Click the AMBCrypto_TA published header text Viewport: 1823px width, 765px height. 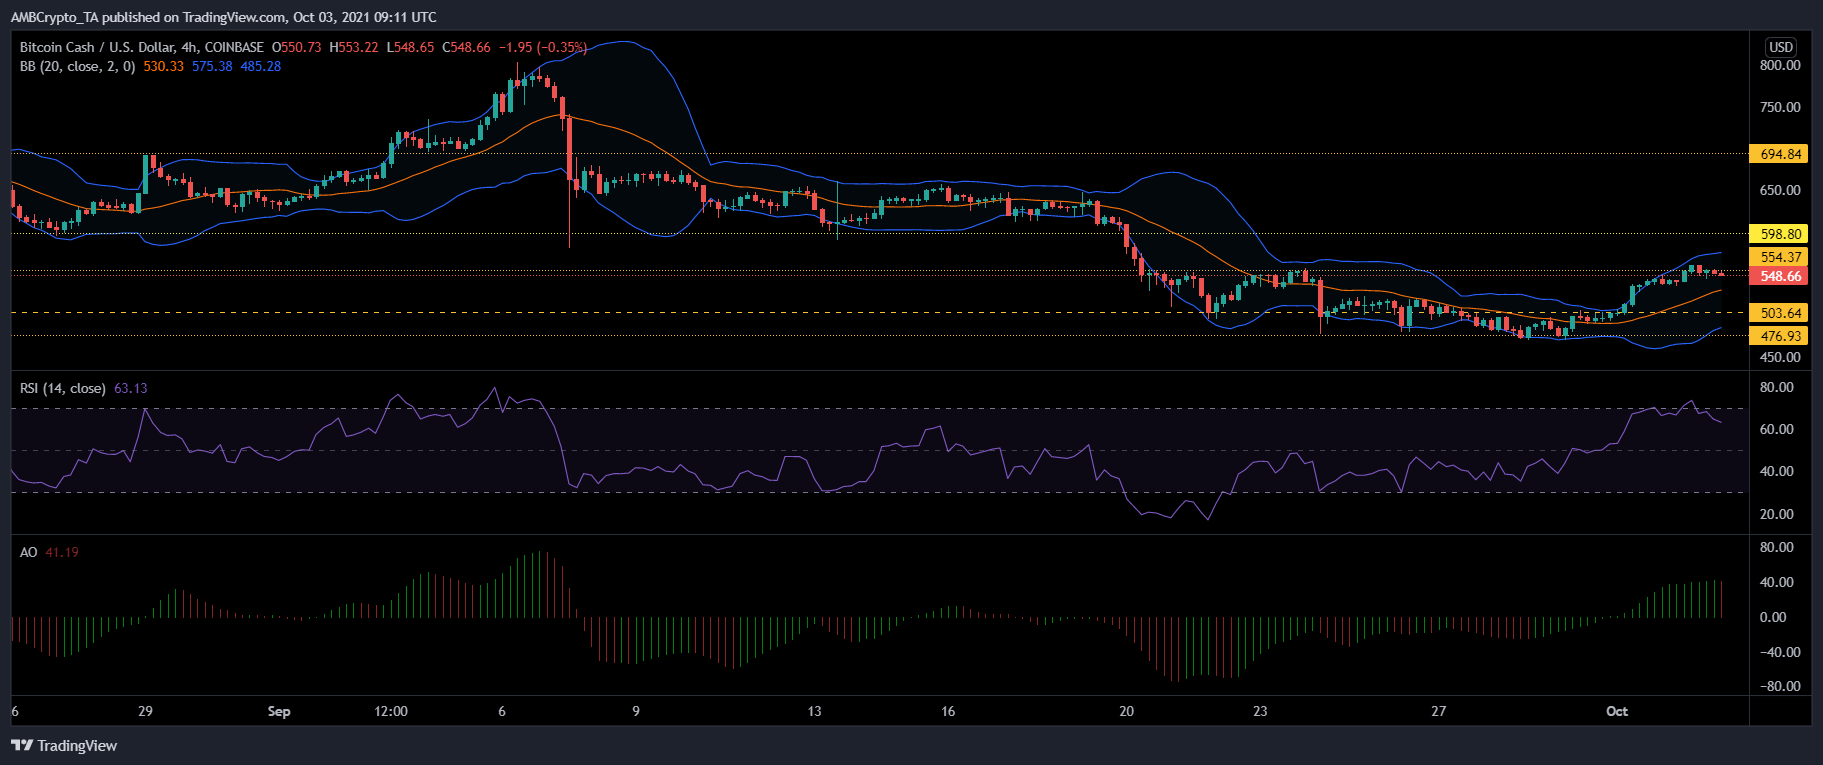(x=223, y=17)
